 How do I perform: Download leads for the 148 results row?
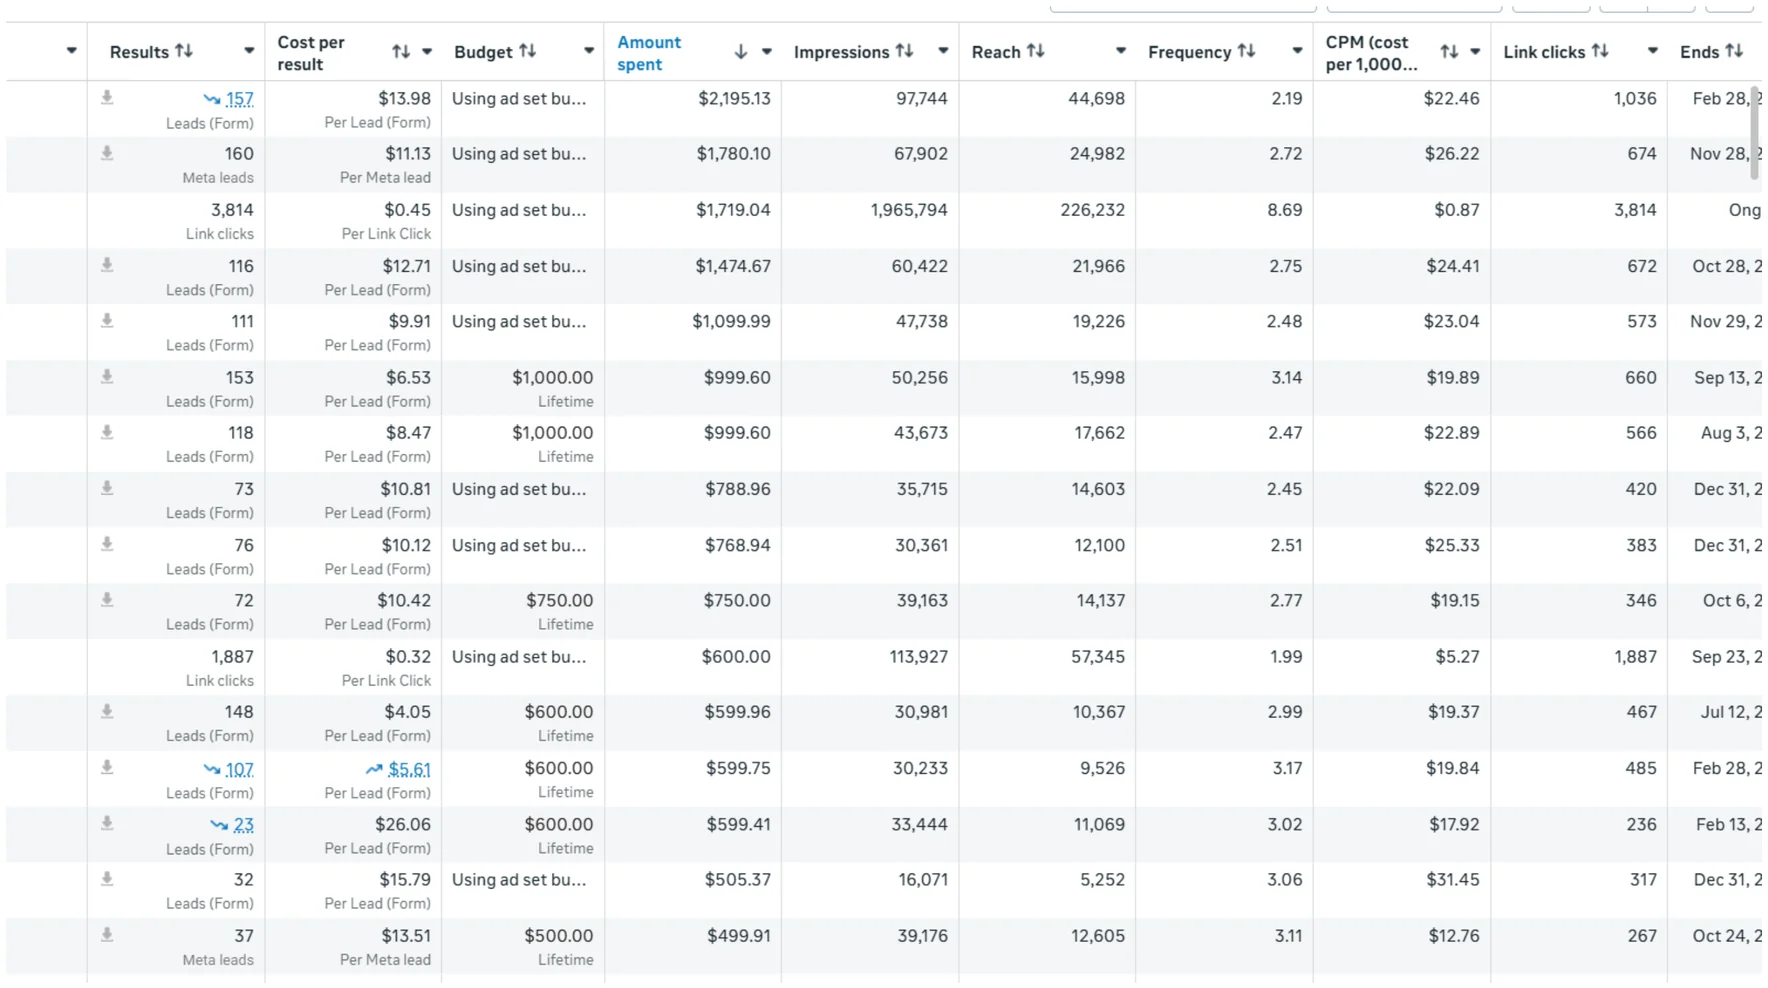[107, 711]
